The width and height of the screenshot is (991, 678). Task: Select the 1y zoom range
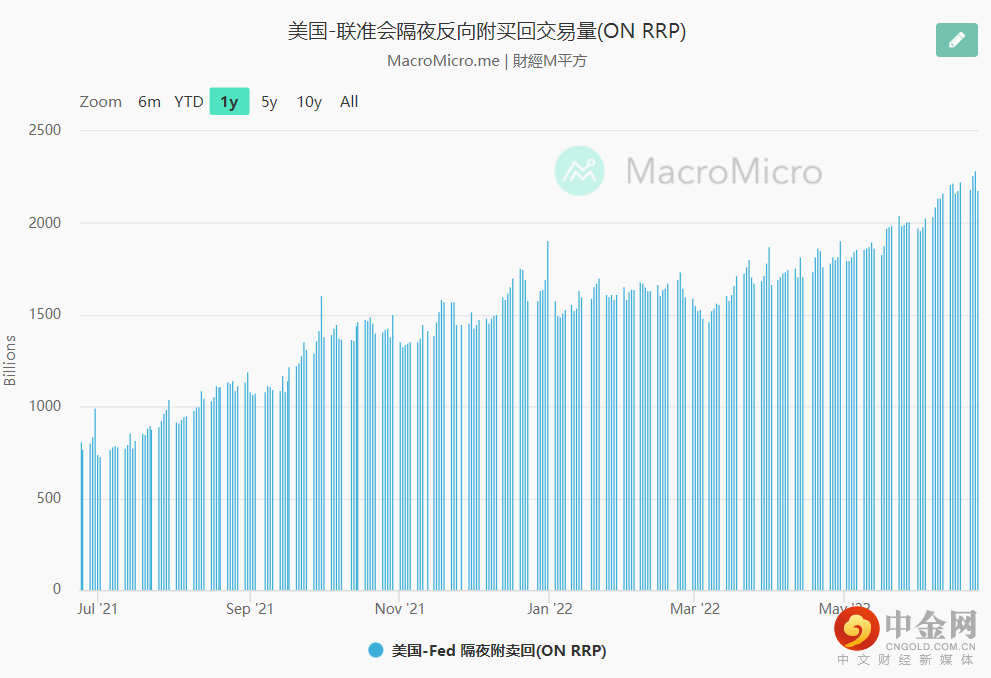229,102
